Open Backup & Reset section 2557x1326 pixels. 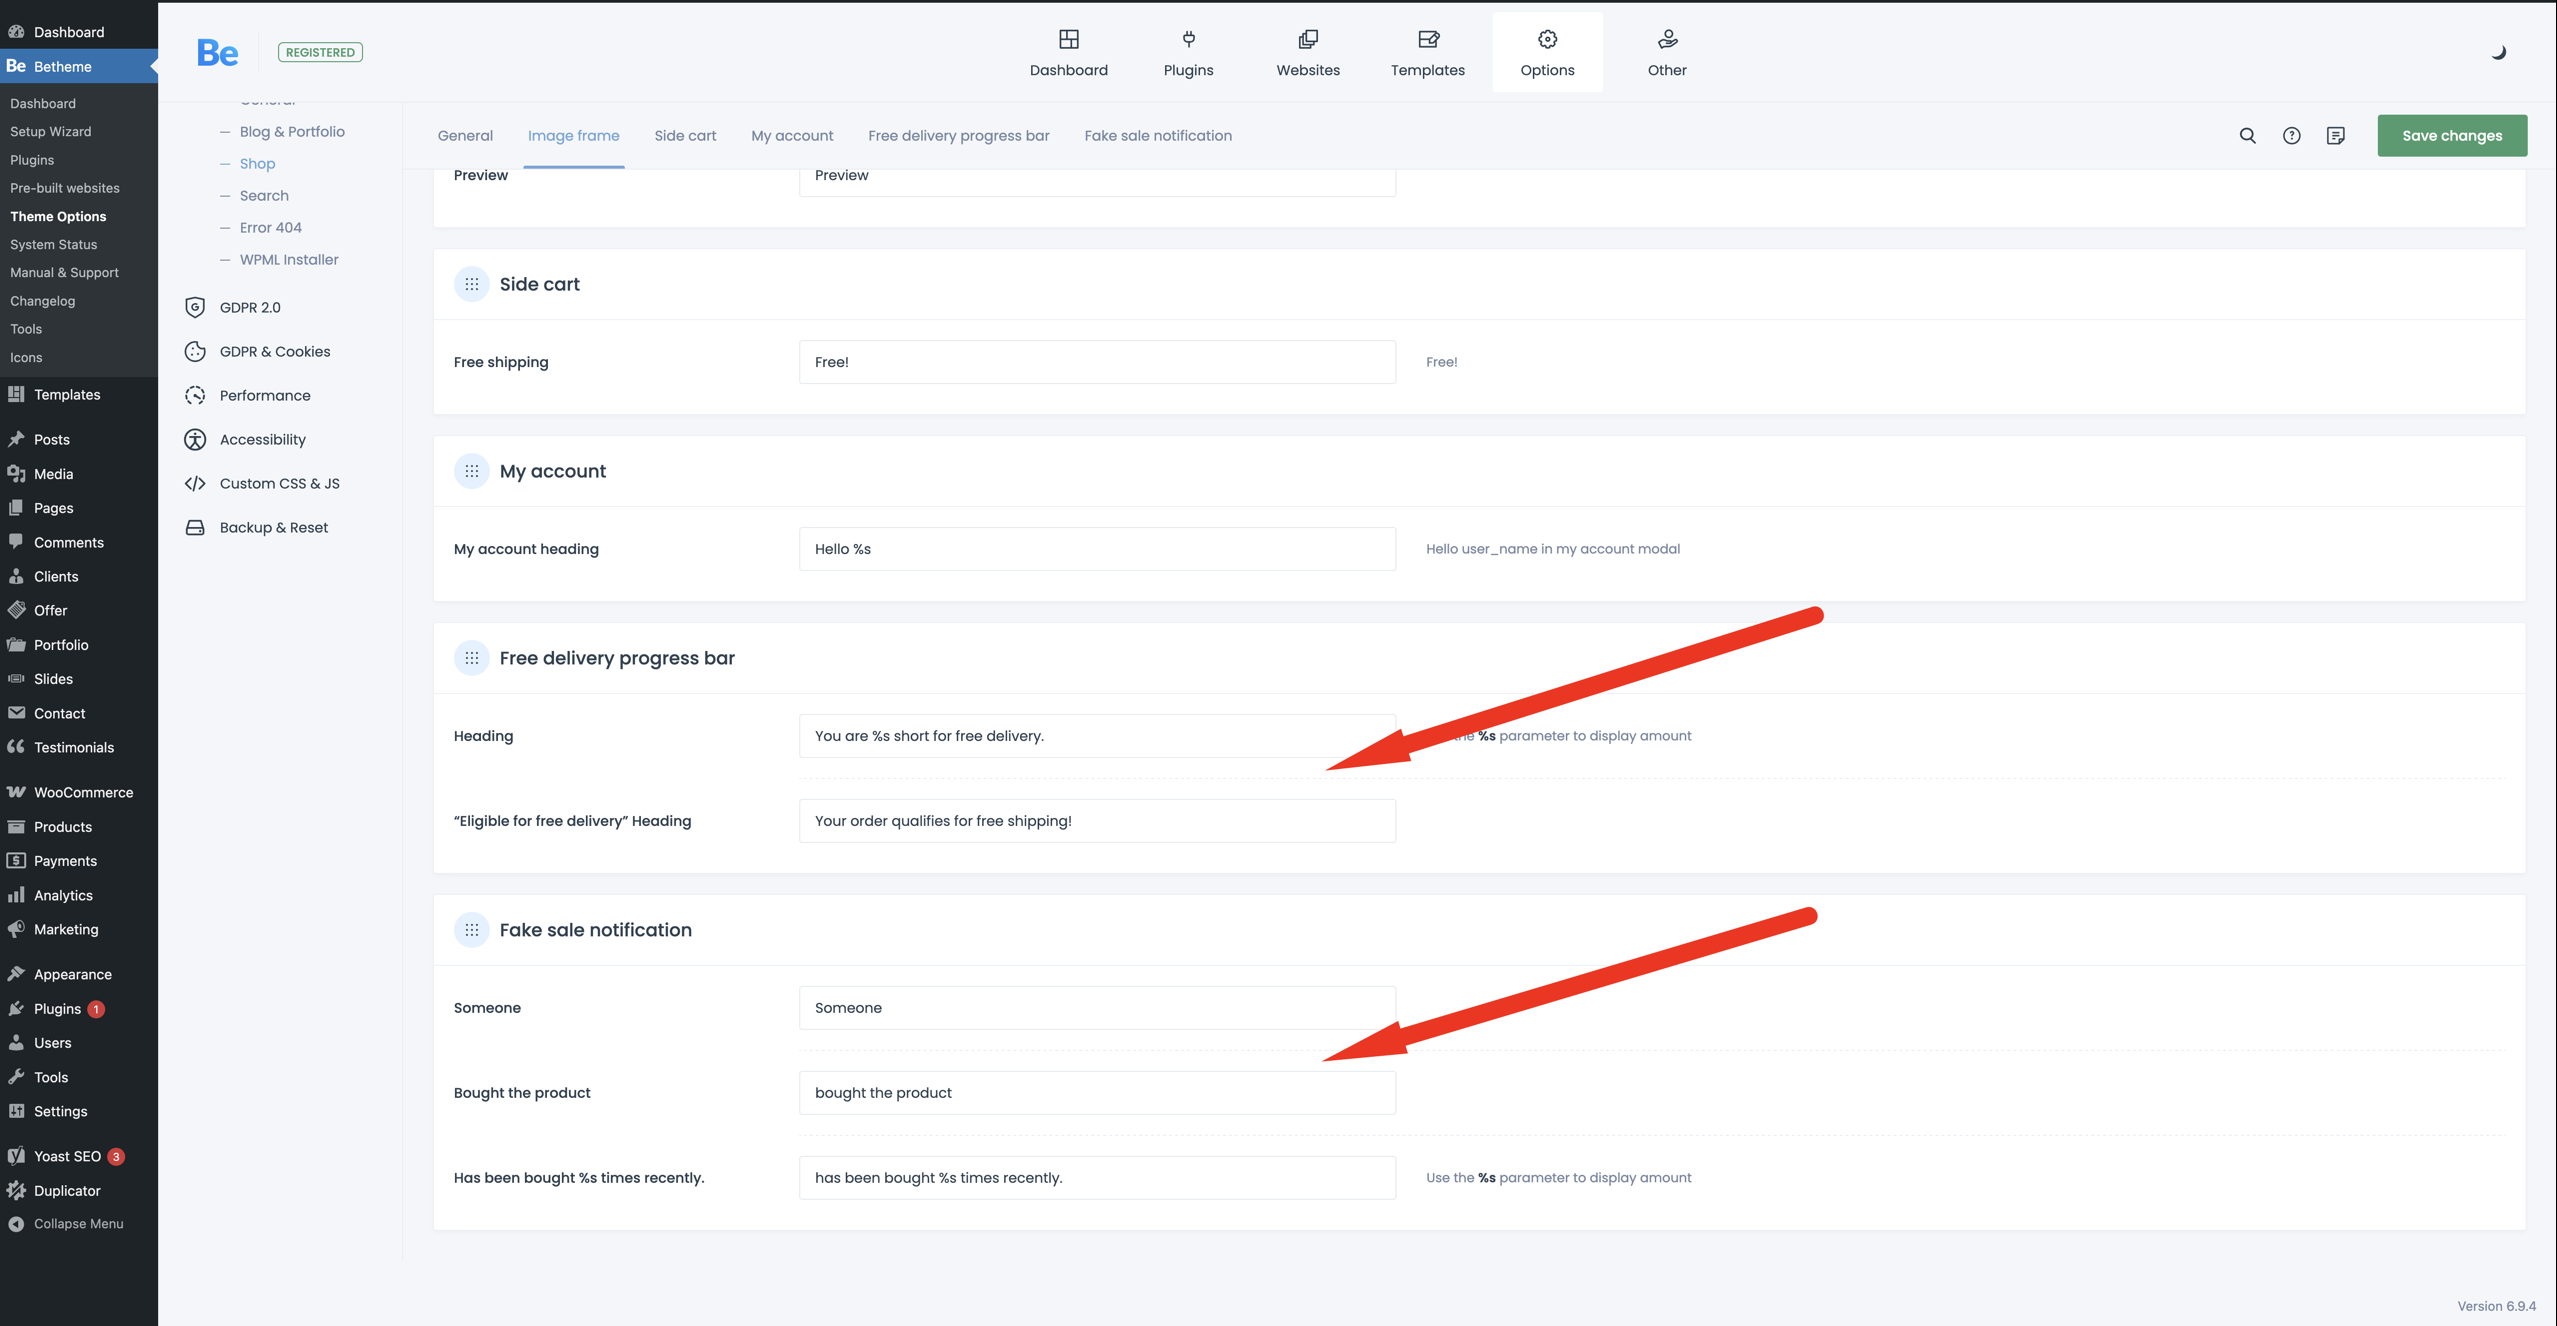(x=273, y=527)
